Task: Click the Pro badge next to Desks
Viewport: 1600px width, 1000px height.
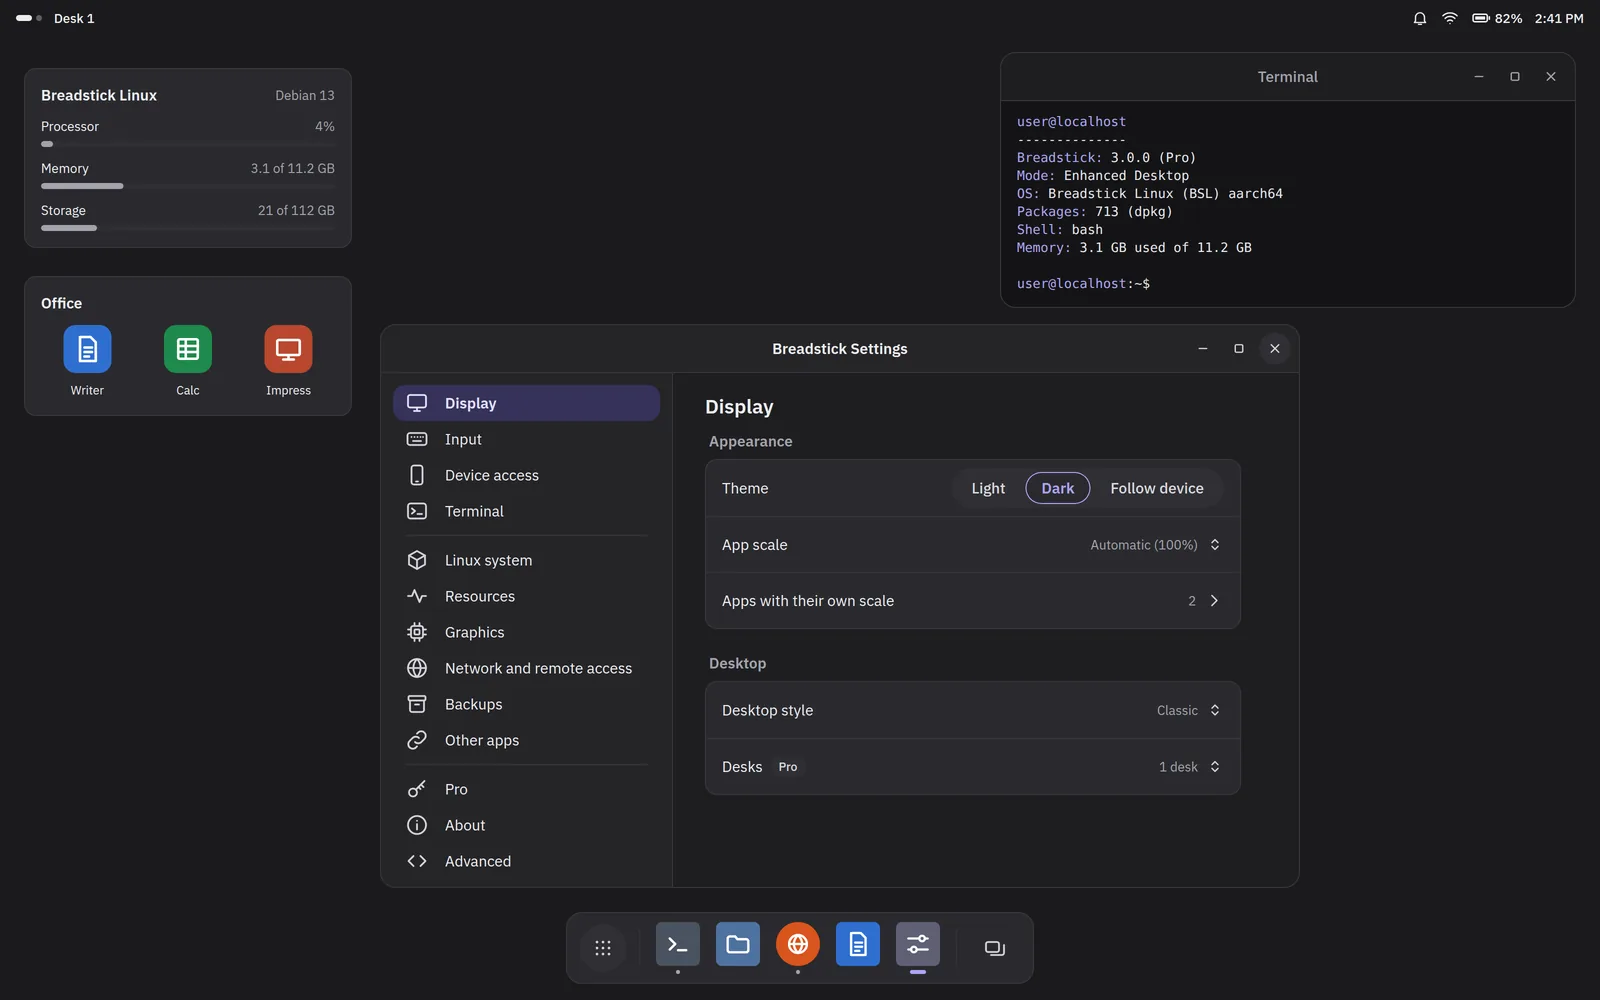Action: pyautogui.click(x=788, y=767)
